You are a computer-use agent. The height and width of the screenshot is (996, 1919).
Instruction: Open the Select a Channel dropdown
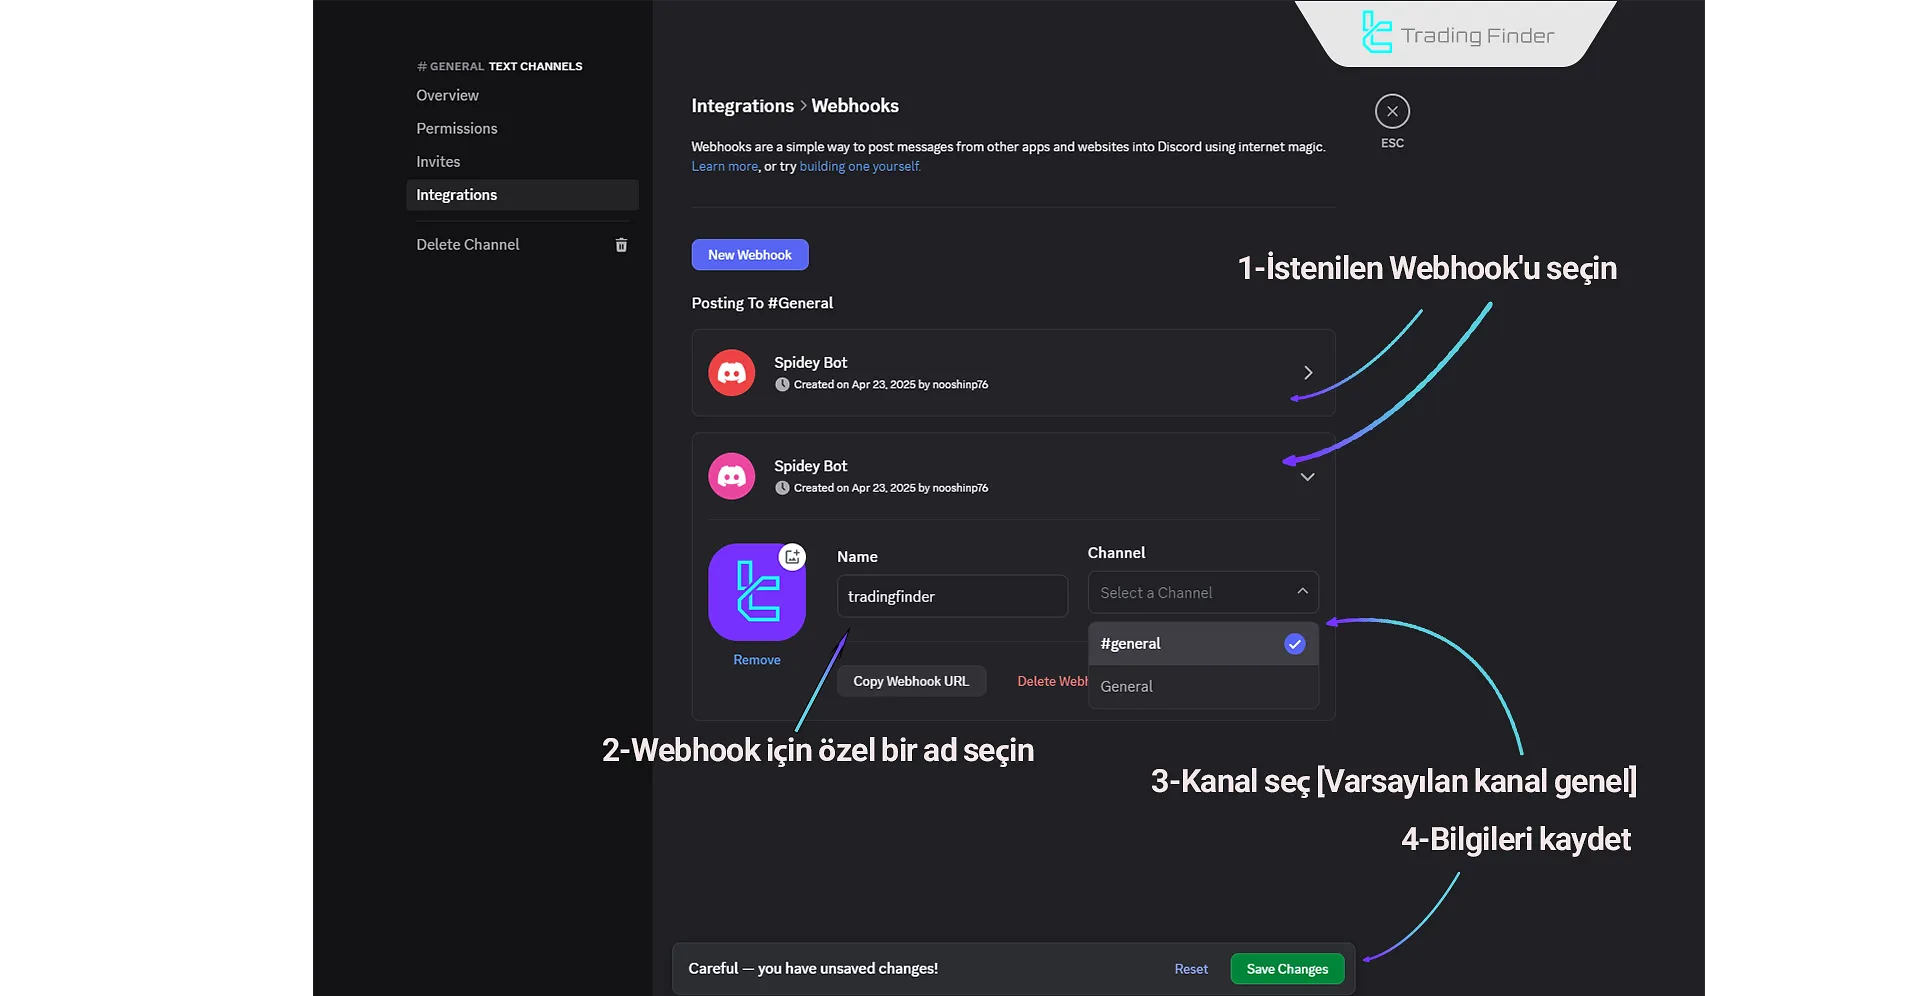click(1203, 593)
